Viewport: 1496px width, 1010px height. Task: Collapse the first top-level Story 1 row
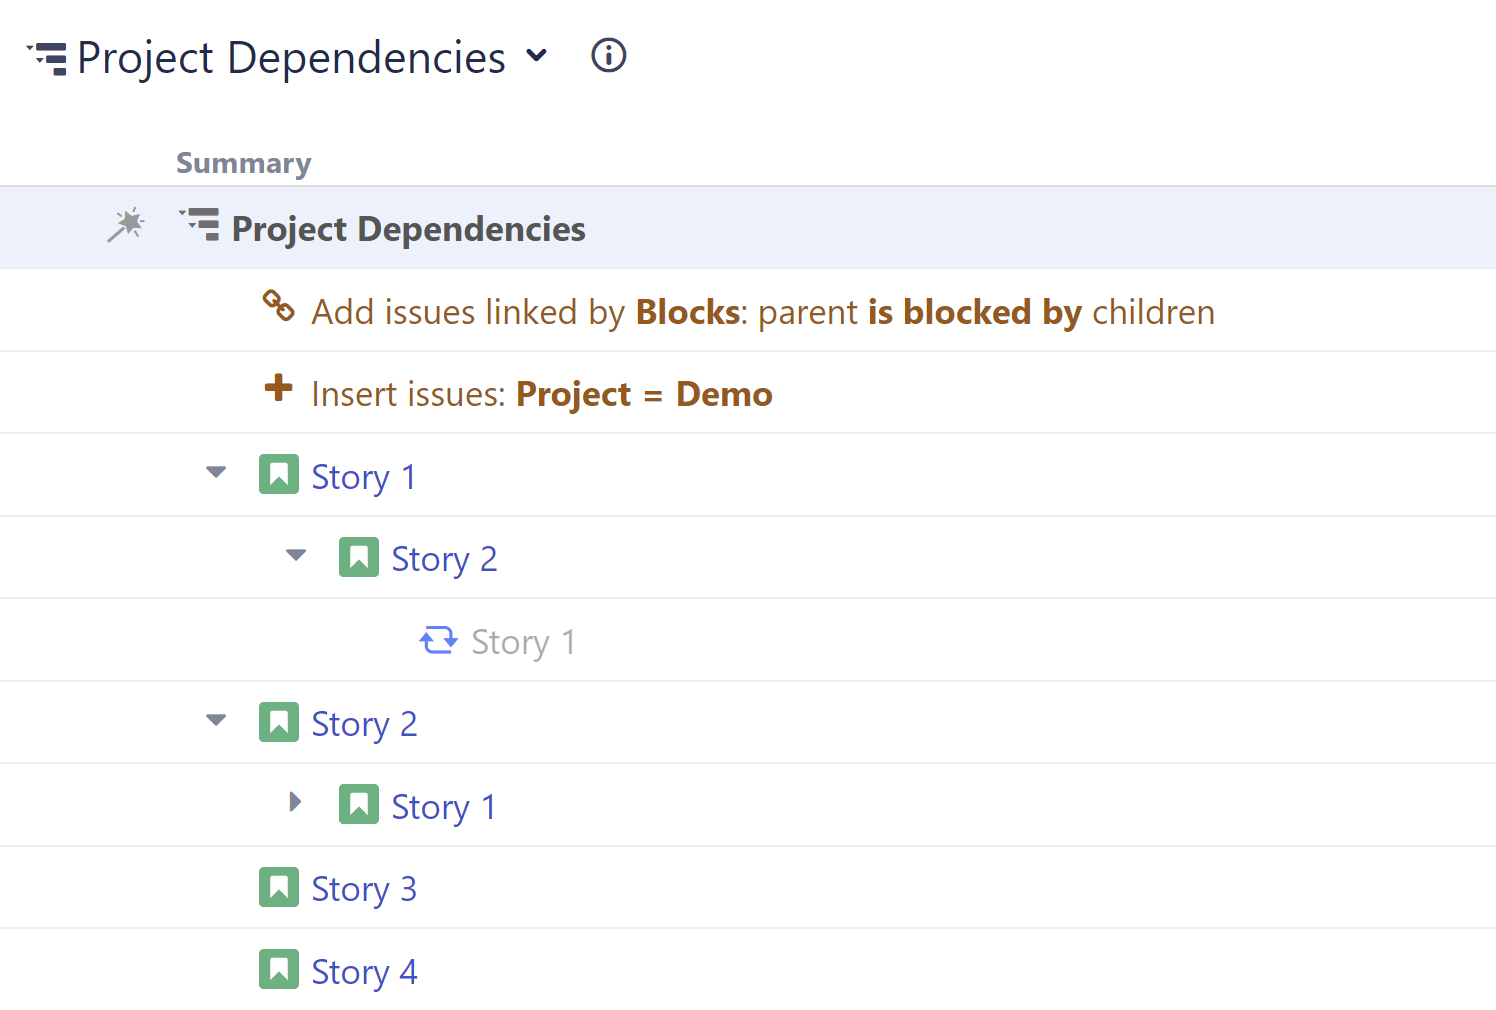coord(216,472)
